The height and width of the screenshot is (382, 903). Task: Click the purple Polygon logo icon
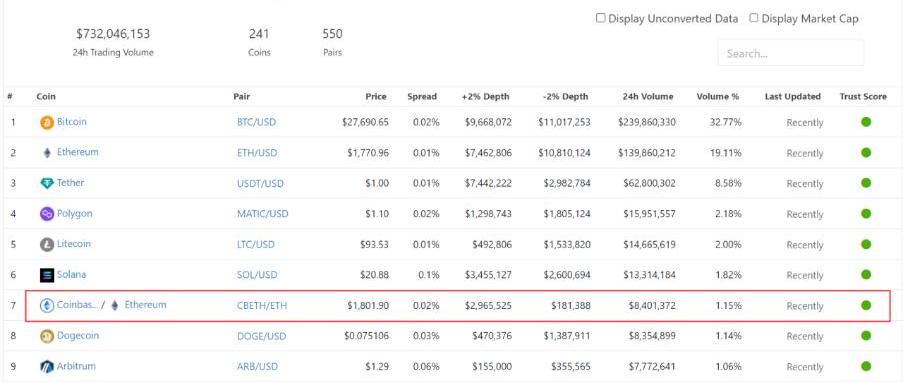click(47, 214)
